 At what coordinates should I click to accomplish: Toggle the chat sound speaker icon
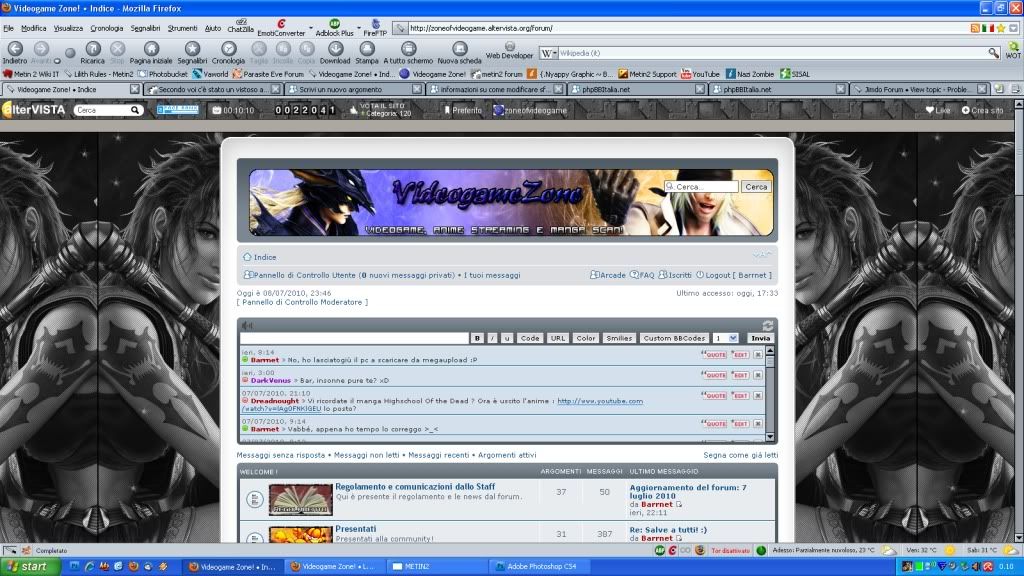coord(247,326)
